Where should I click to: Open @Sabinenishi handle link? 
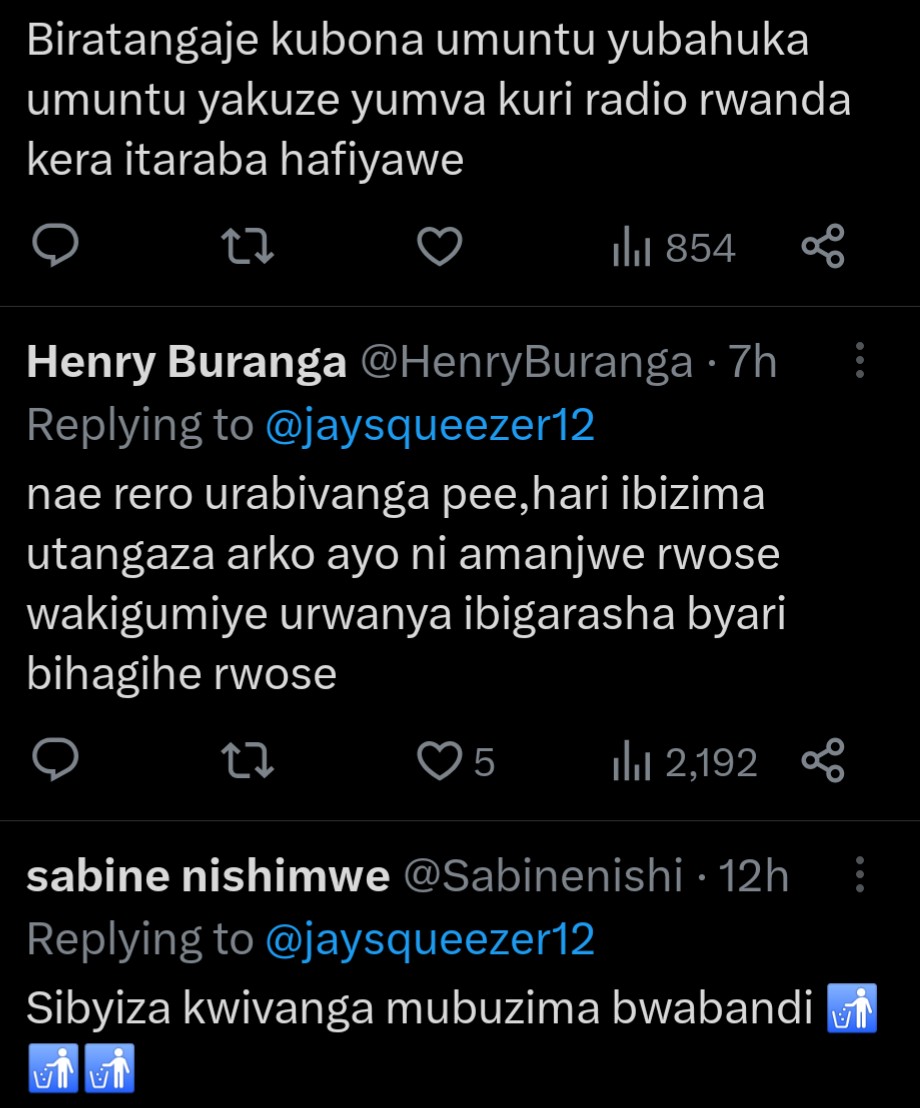point(543,877)
